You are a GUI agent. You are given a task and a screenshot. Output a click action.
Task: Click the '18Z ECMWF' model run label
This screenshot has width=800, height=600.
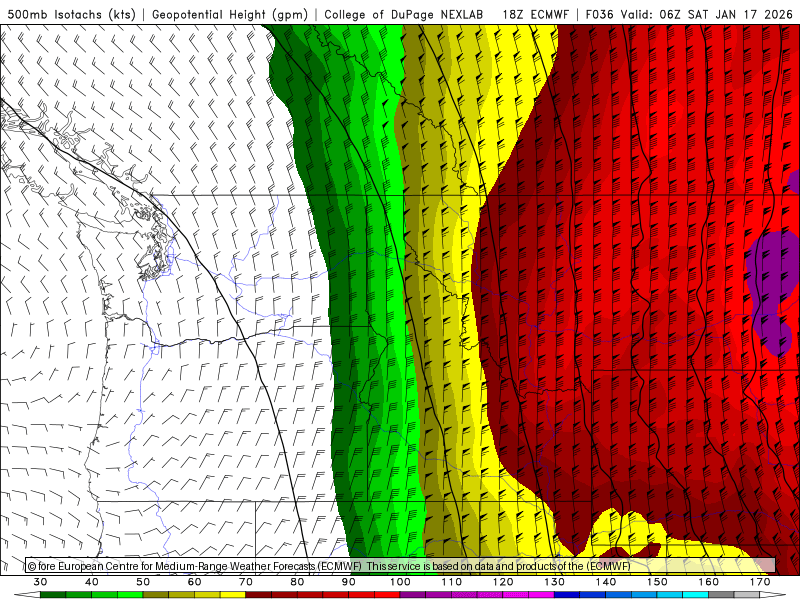pyautogui.click(x=535, y=14)
